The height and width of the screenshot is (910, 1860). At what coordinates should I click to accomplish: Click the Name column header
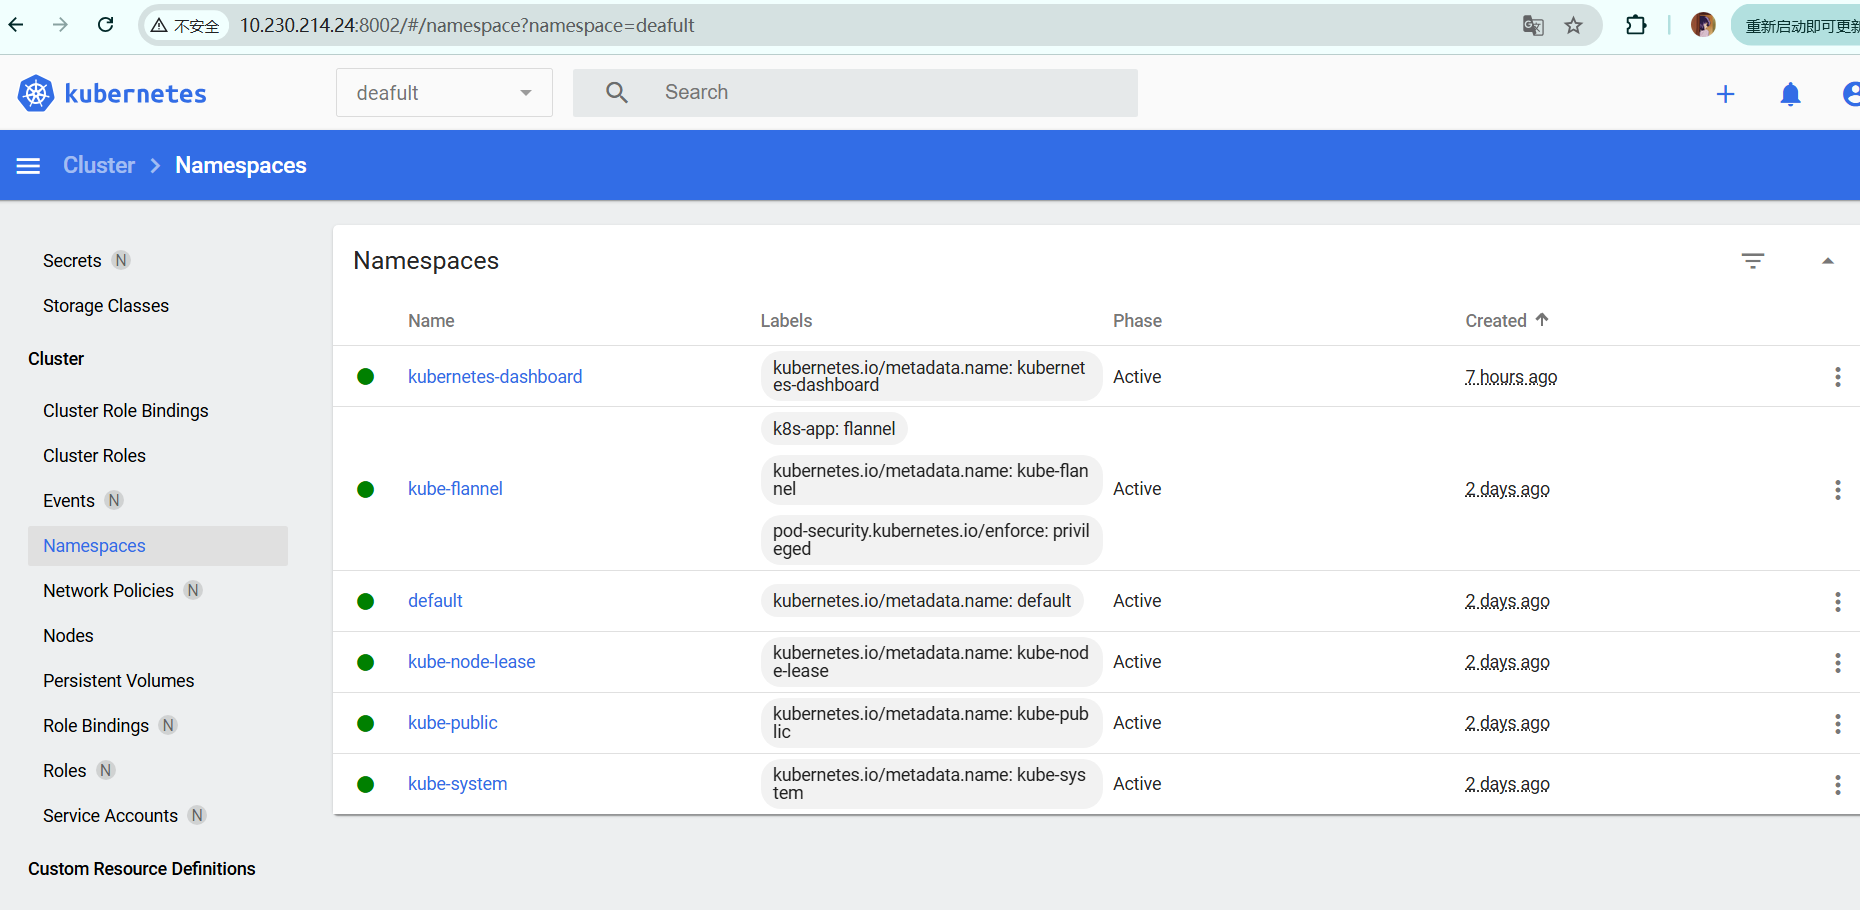click(431, 321)
